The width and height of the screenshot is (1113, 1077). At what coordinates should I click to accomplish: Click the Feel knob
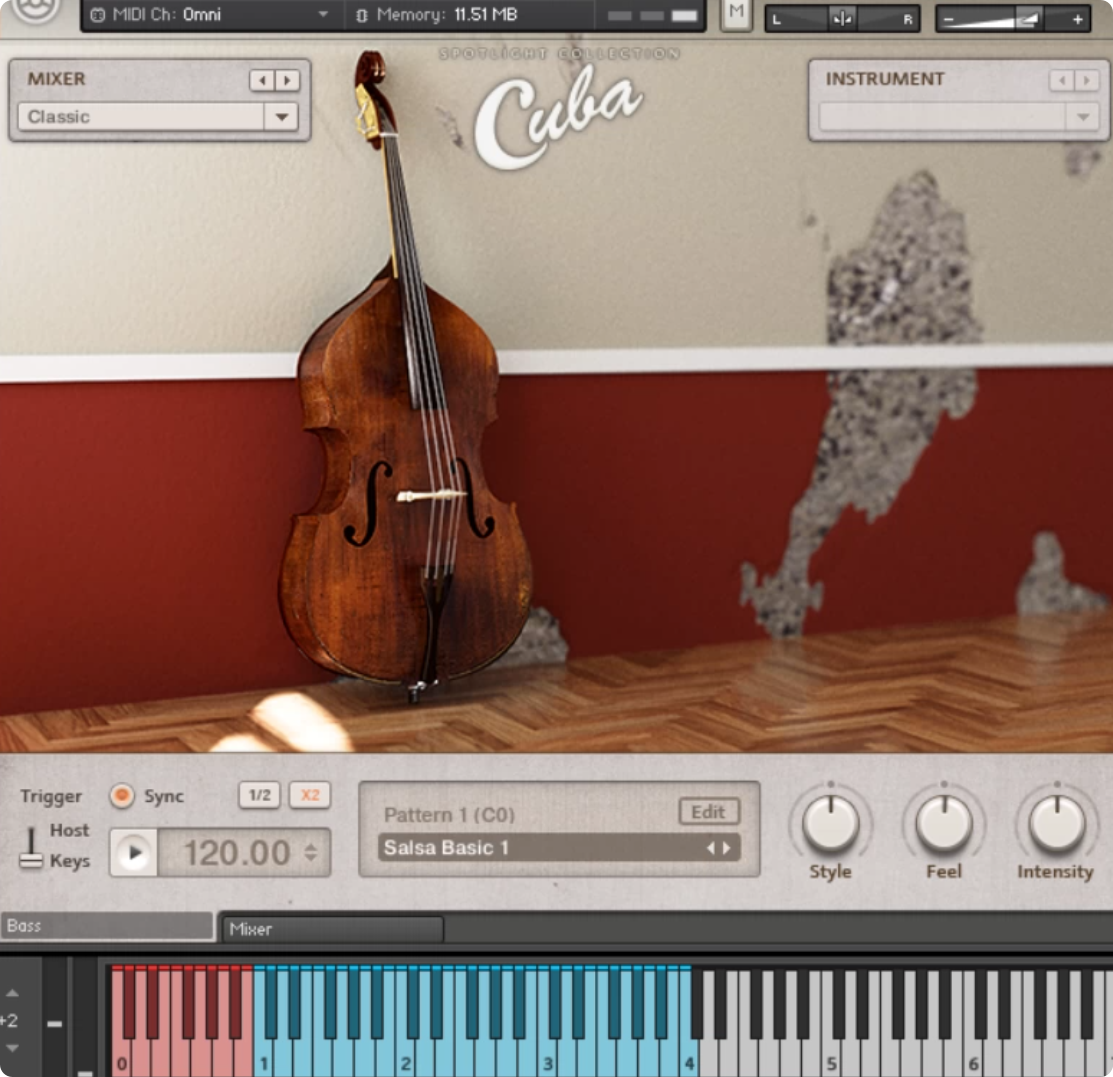click(944, 824)
